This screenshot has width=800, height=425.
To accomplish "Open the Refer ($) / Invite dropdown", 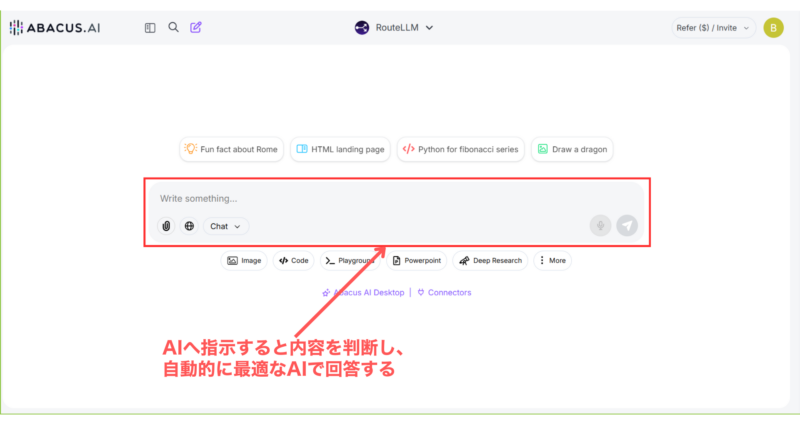I will [x=713, y=28].
